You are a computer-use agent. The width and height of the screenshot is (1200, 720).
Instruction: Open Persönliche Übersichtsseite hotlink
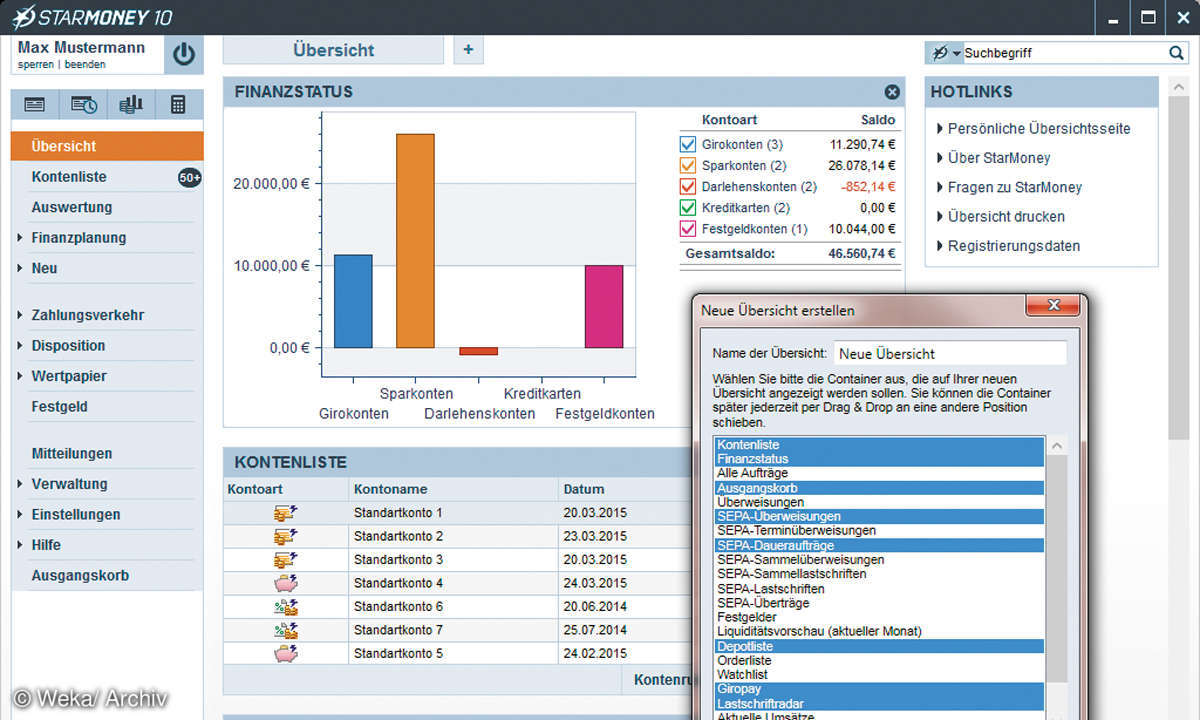1039,129
